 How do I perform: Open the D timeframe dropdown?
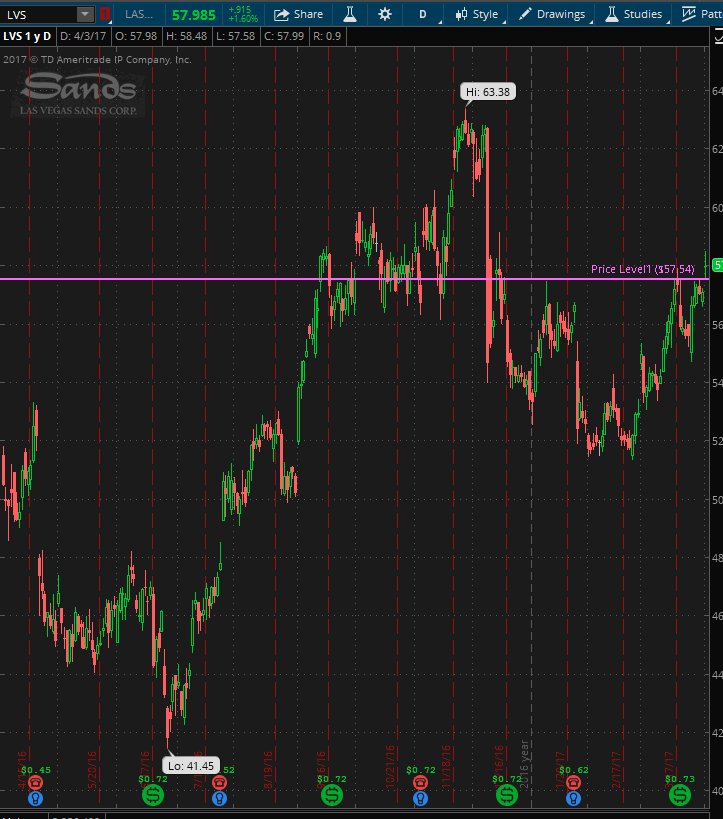click(424, 14)
